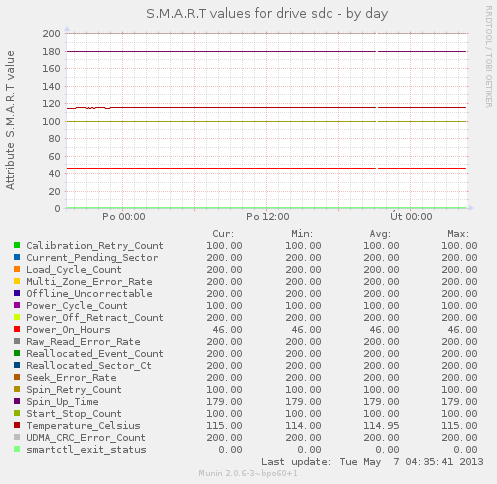Click the Temperature_Celsius Avg value 114.95
Screen dimensions: 497x484
381,426
